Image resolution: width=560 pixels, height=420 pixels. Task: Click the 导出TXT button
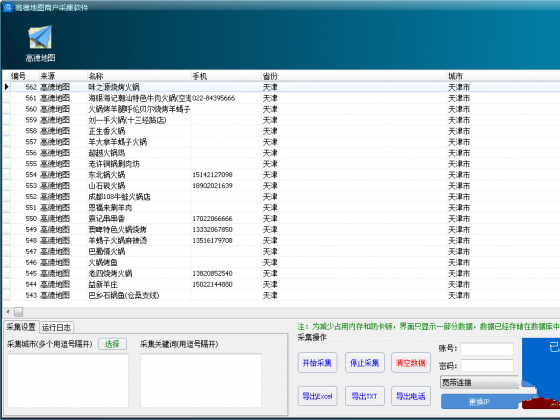[x=364, y=396]
